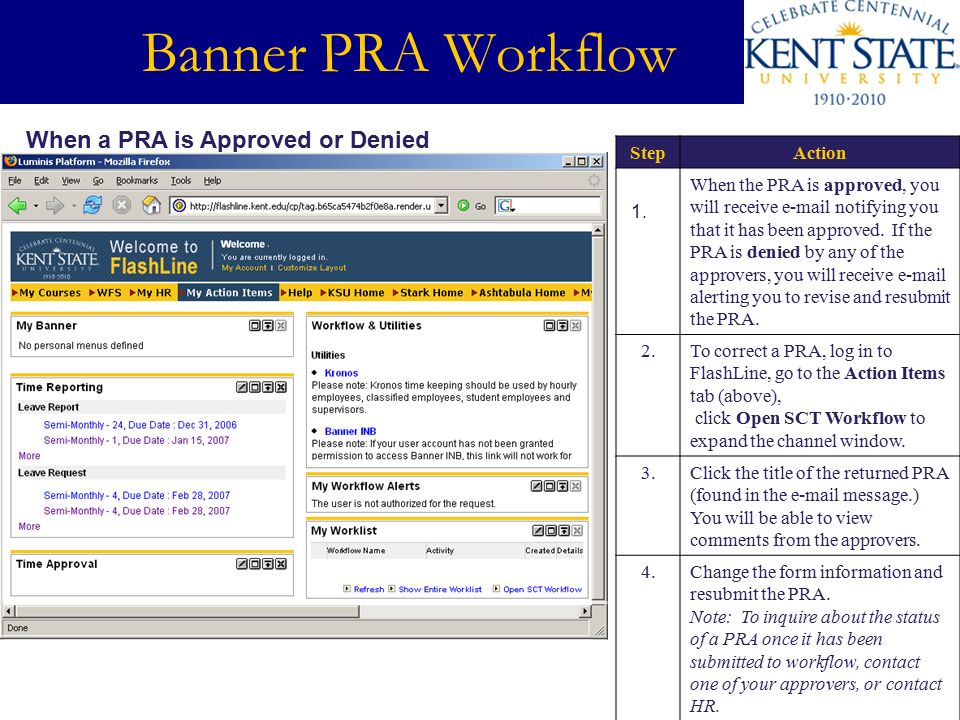Open the File menu
Image resolution: width=960 pixels, height=720 pixels.
(x=15, y=181)
